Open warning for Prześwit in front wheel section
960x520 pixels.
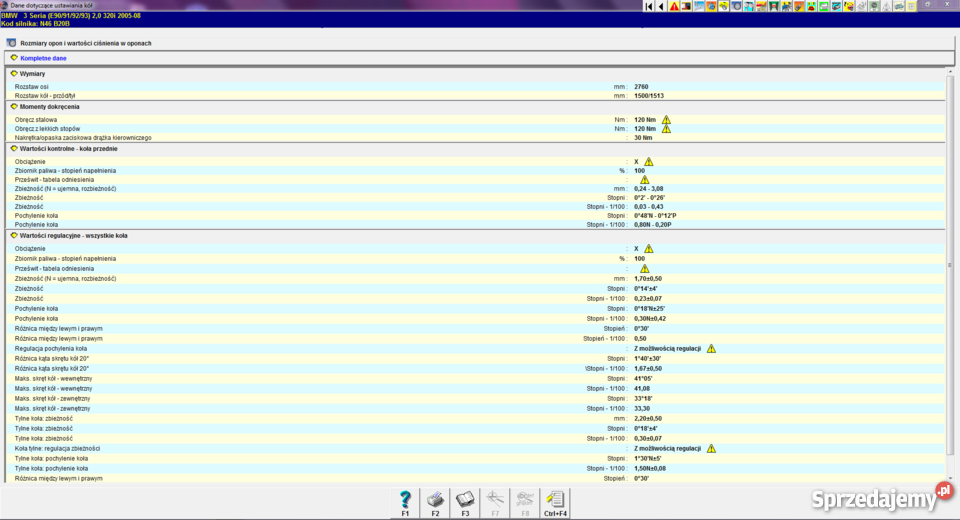tap(644, 180)
